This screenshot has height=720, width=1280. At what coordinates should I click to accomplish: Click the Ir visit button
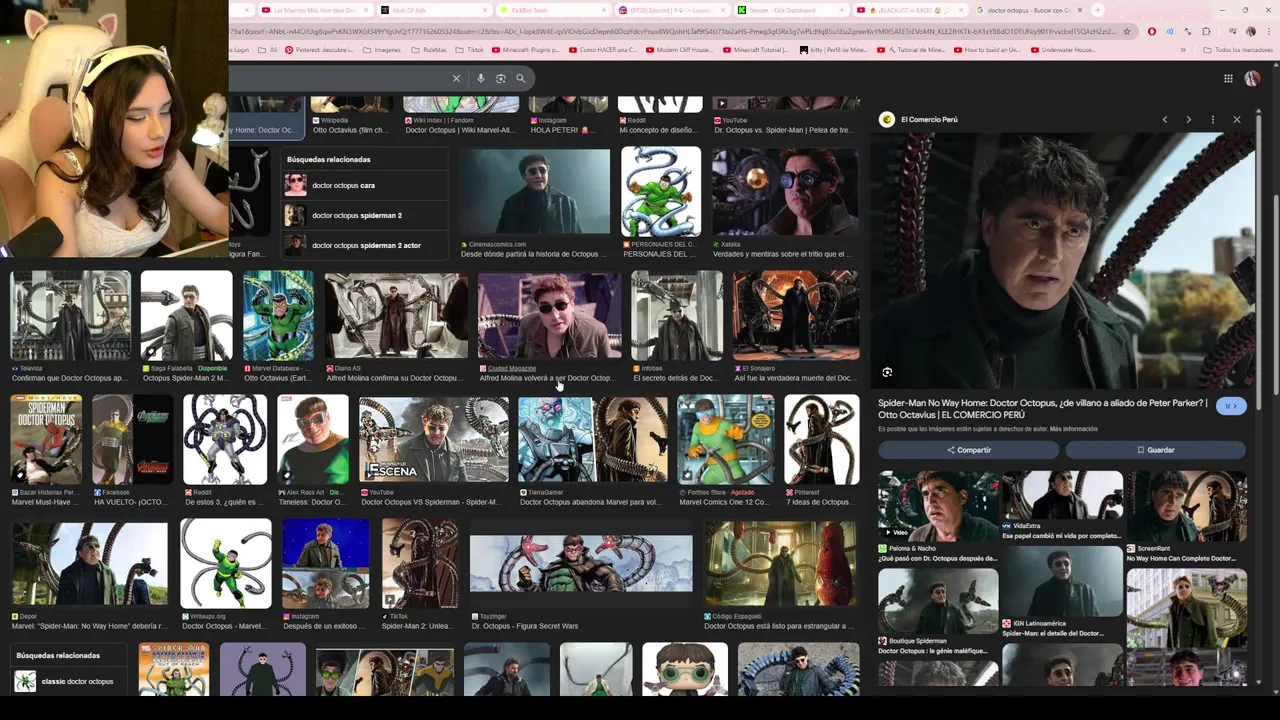pyautogui.click(x=1232, y=405)
